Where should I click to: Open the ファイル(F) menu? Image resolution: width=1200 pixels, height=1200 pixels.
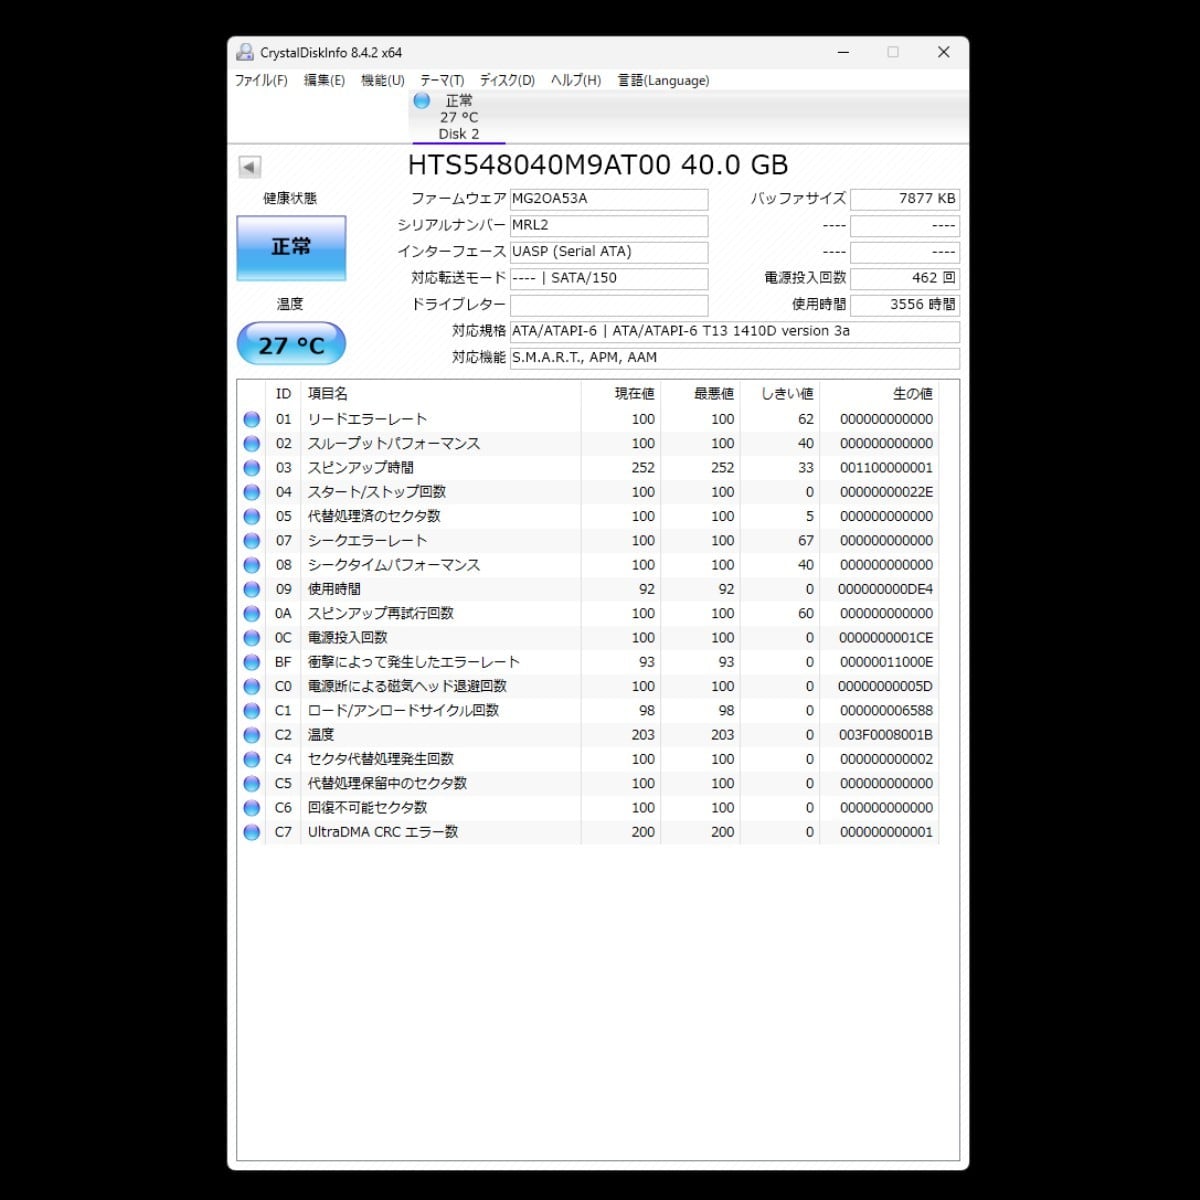coord(261,80)
